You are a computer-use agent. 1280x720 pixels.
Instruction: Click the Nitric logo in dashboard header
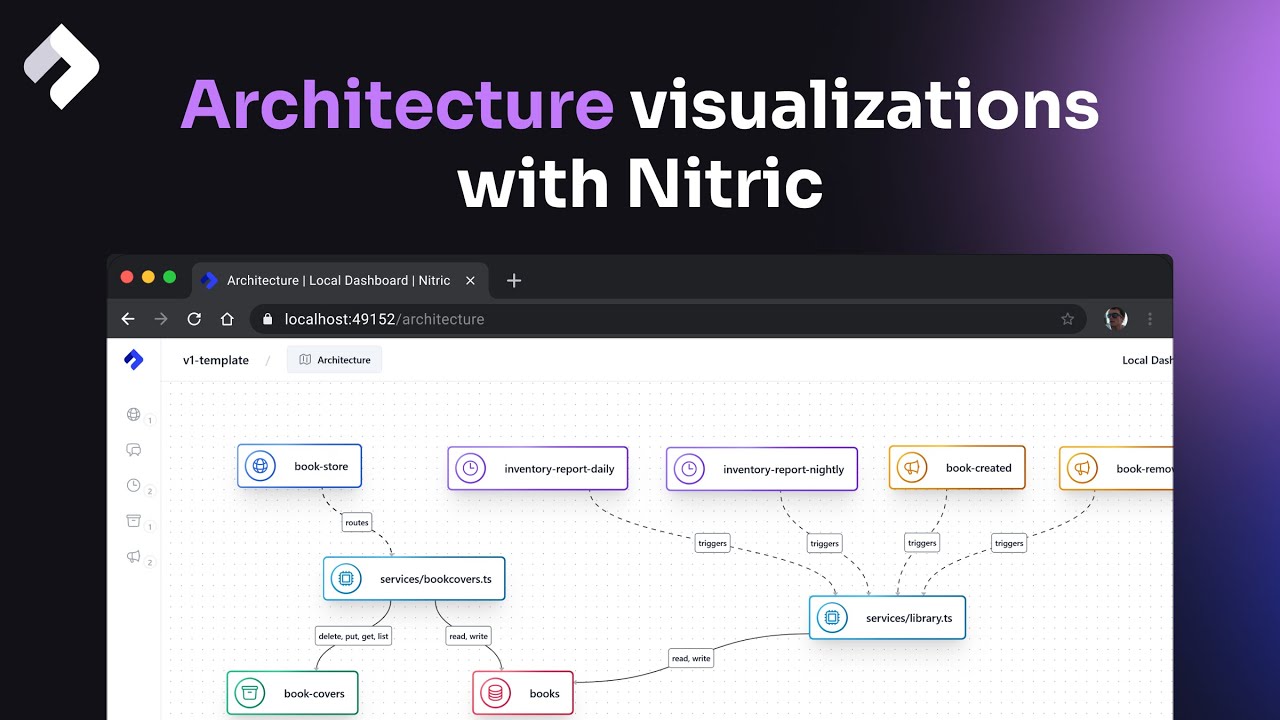[134, 360]
